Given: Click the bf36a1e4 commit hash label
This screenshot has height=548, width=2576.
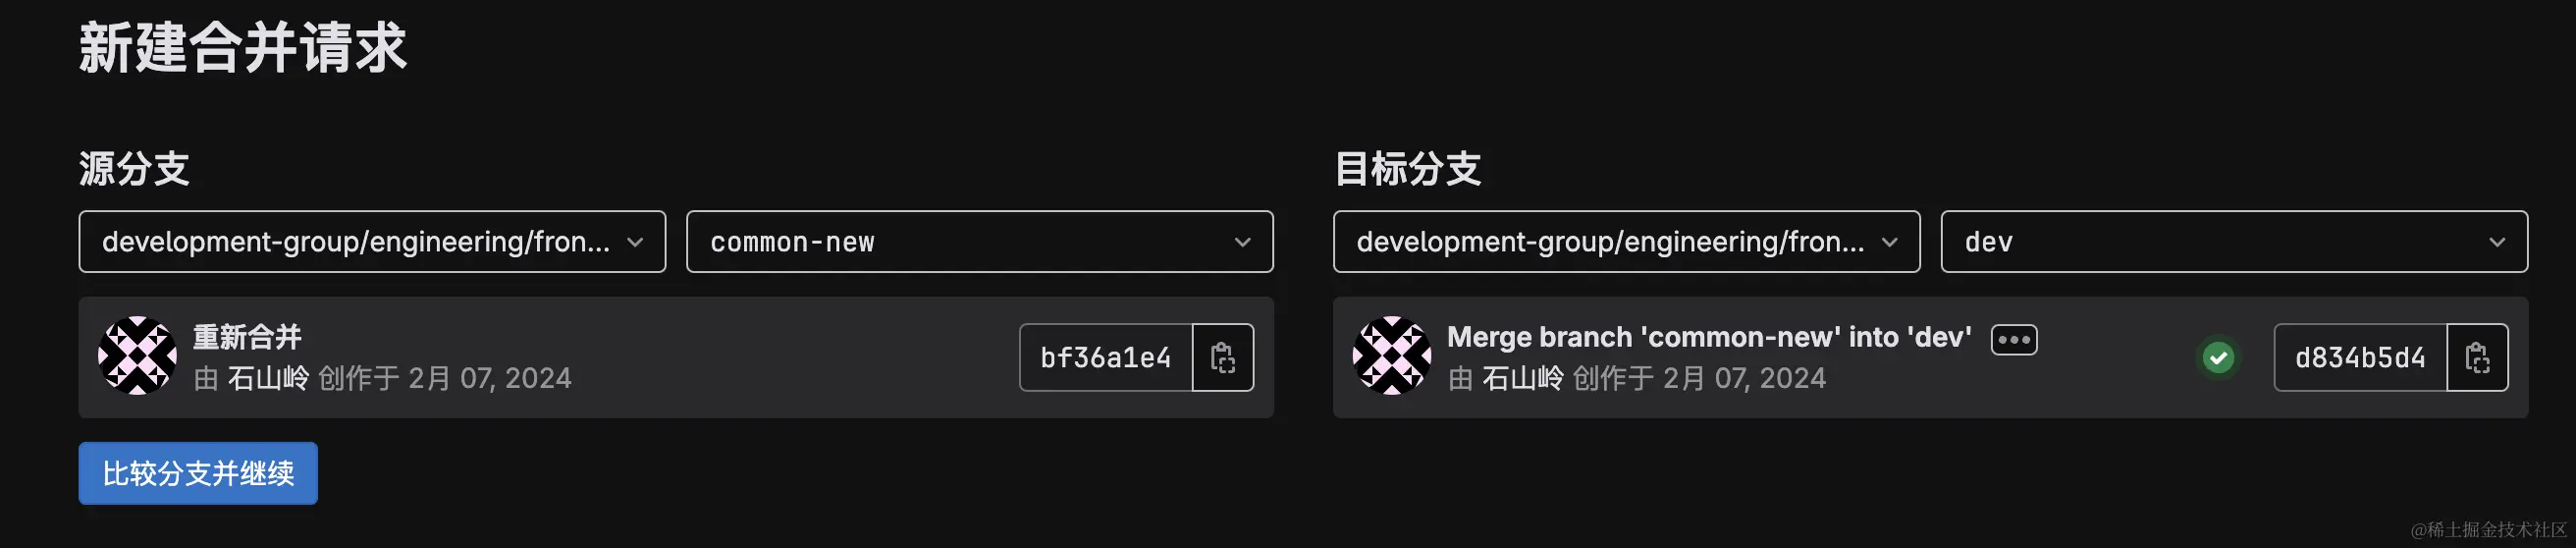Looking at the screenshot, I should pos(1106,357).
